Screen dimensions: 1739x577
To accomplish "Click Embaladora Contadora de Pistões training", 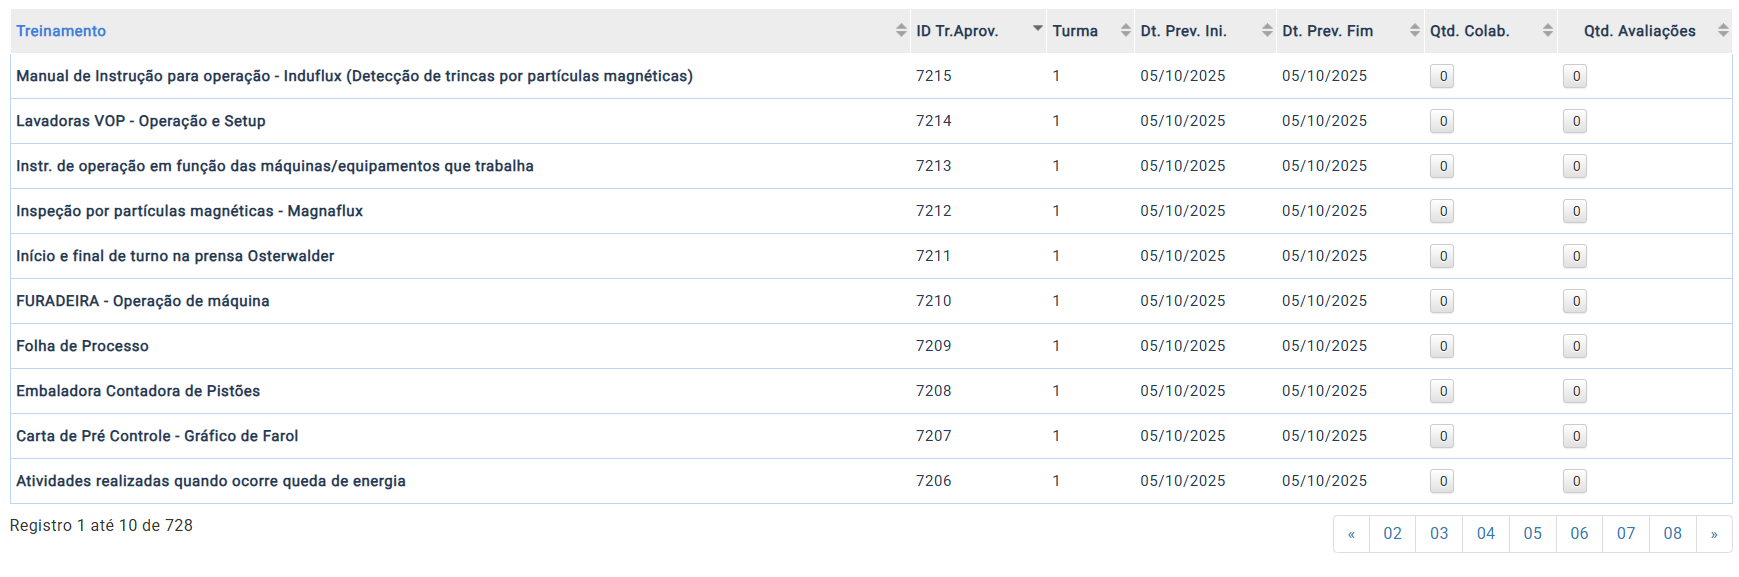I will (x=138, y=391).
